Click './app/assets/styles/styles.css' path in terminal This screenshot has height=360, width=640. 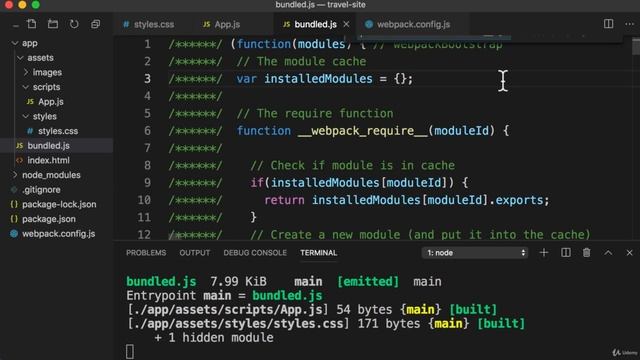pos(238,324)
